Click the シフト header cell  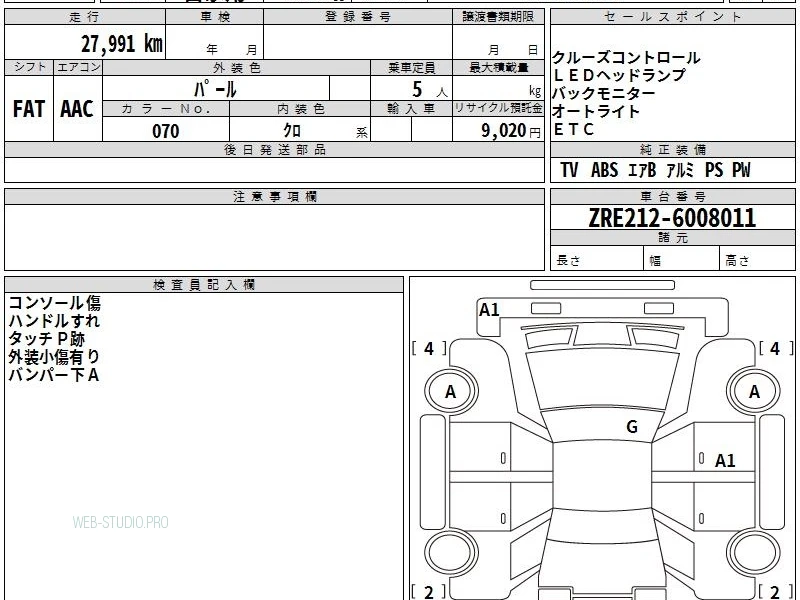point(29,67)
